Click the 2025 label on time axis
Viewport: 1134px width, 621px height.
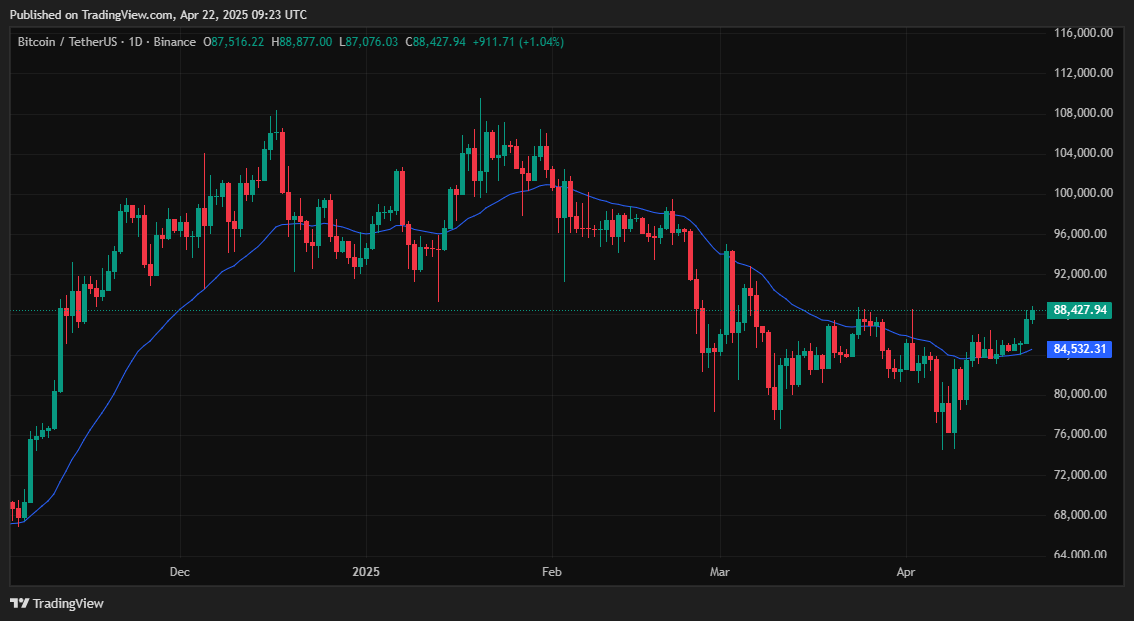click(x=366, y=572)
